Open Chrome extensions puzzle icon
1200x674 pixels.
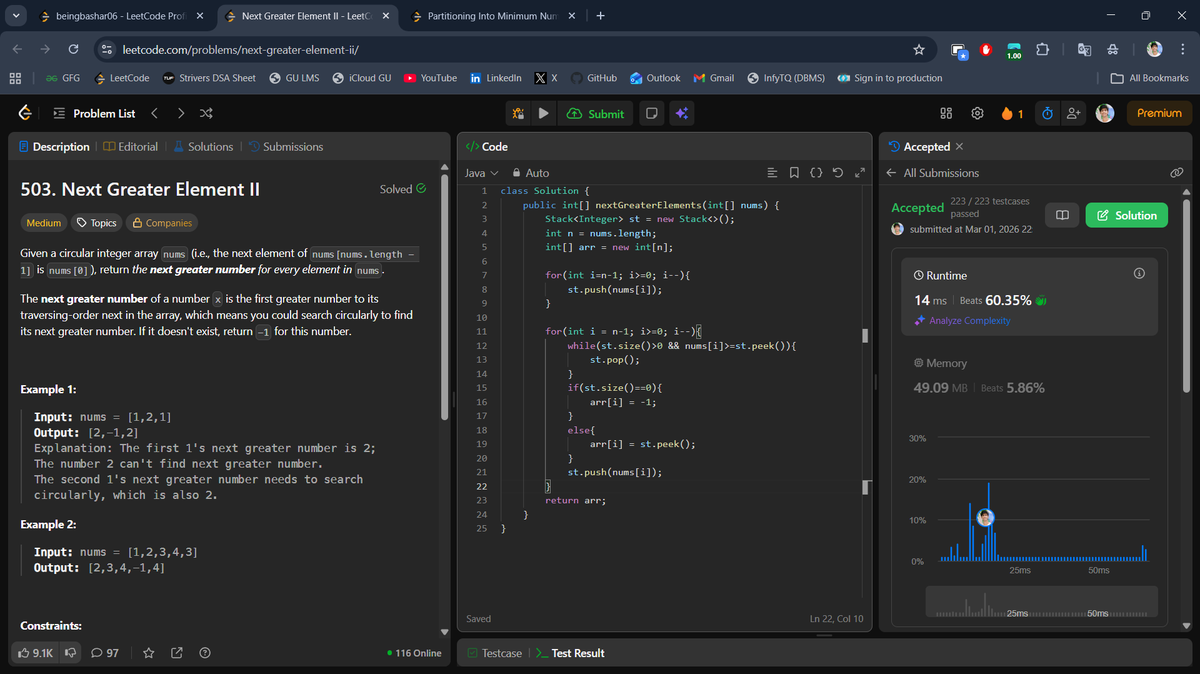(1043, 49)
